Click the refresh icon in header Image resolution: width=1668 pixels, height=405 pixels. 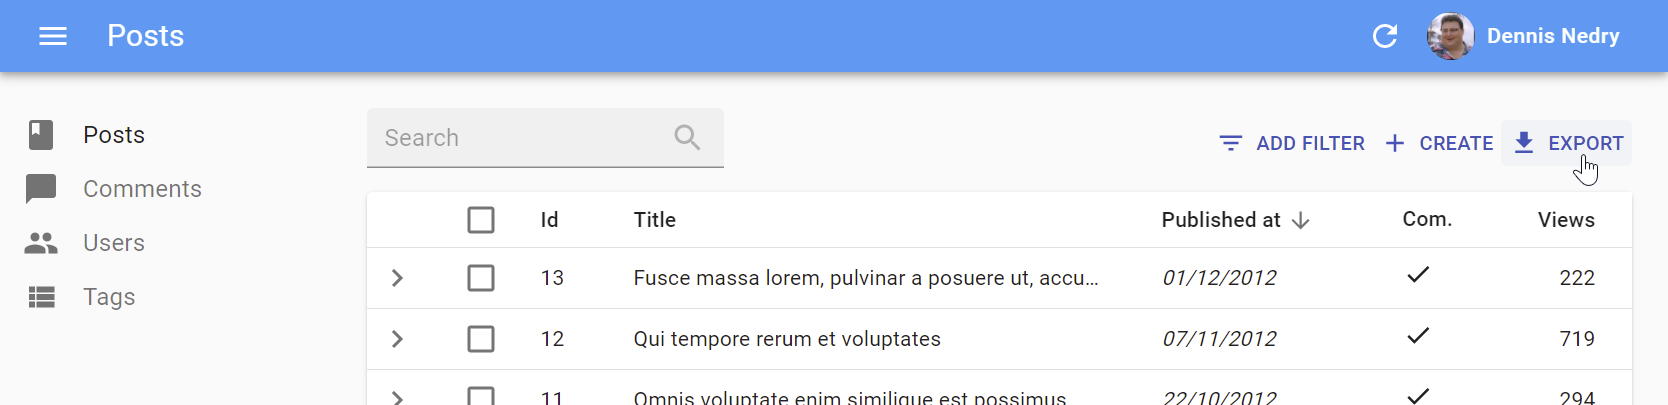pyautogui.click(x=1385, y=36)
